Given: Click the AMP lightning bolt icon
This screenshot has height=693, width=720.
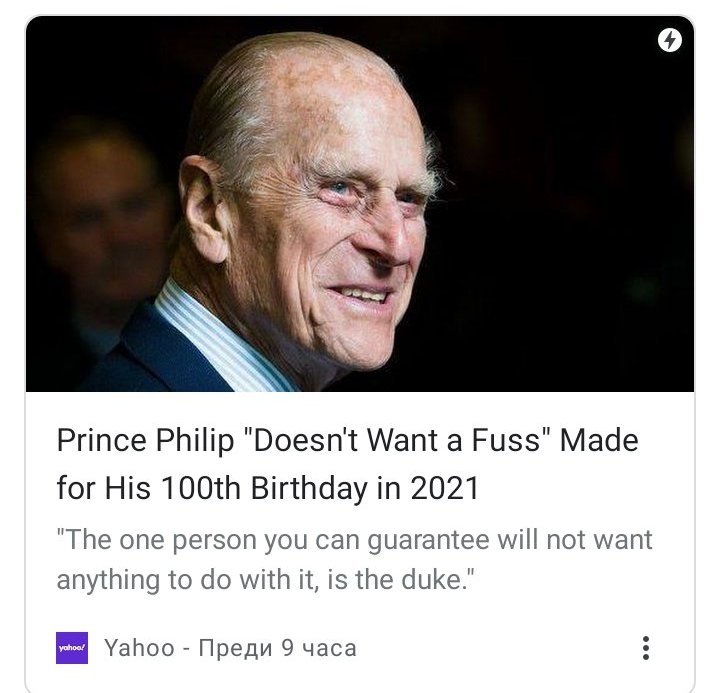Looking at the screenshot, I should click(x=671, y=41).
